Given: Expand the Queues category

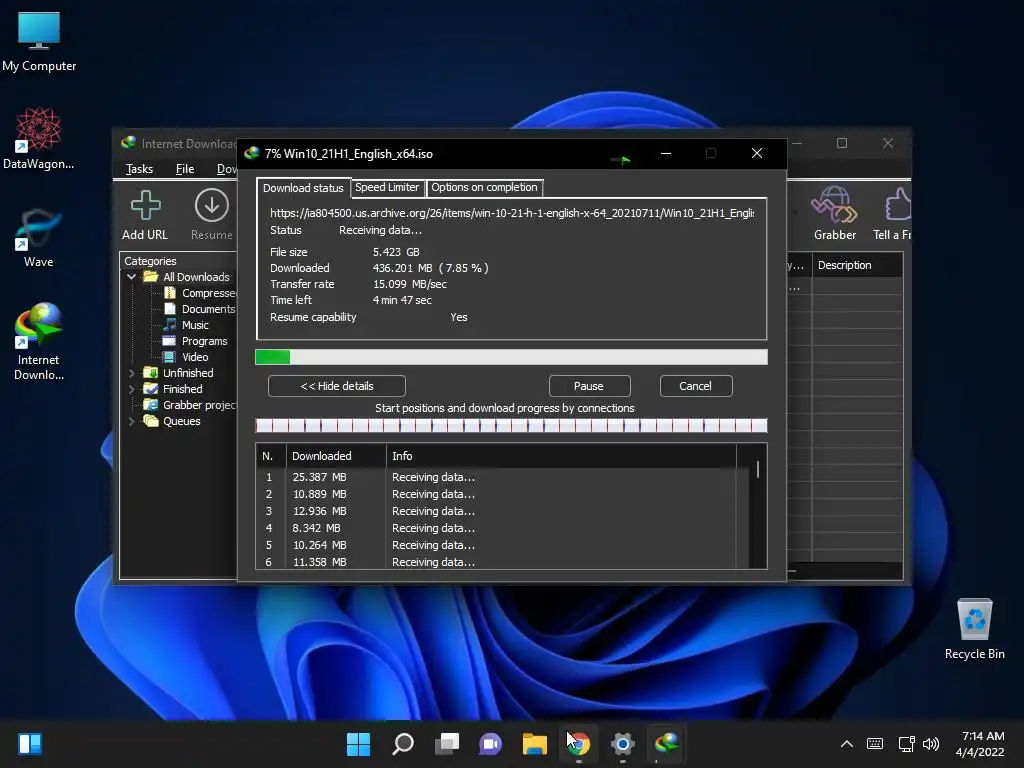Looking at the screenshot, I should [x=132, y=421].
